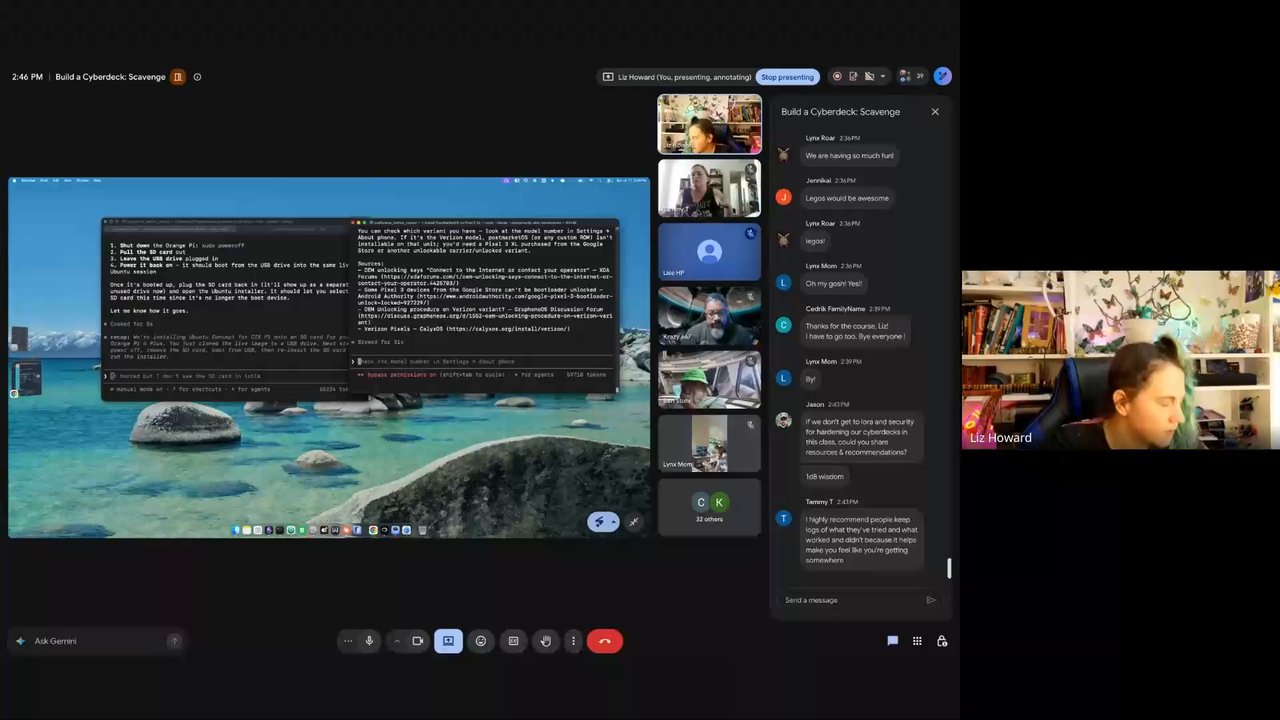Click the send message arrow icon
This screenshot has height=720, width=1280.
931,600
